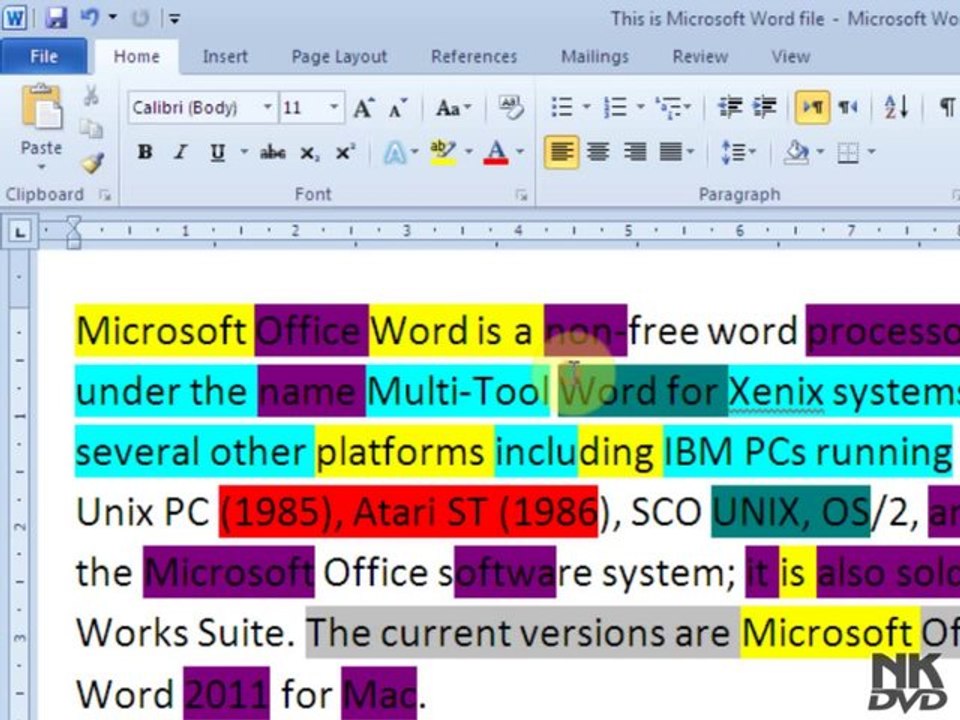The height and width of the screenshot is (720, 960).
Task: Open the References tab
Action: (474, 56)
